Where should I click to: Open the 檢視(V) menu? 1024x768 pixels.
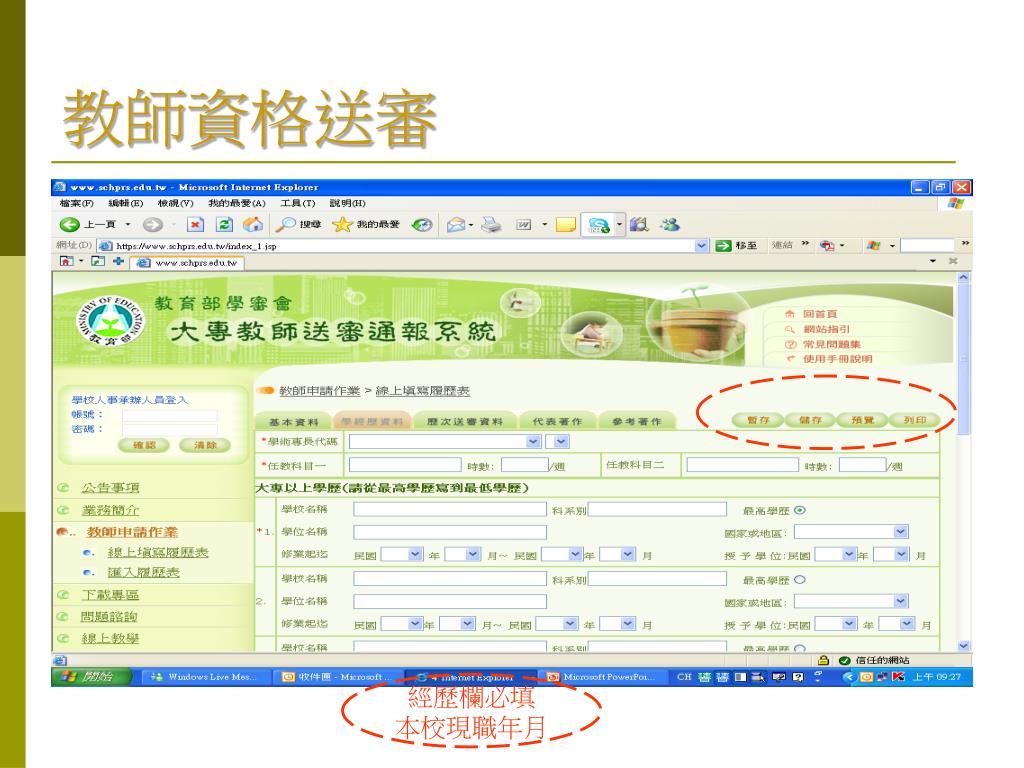point(176,203)
